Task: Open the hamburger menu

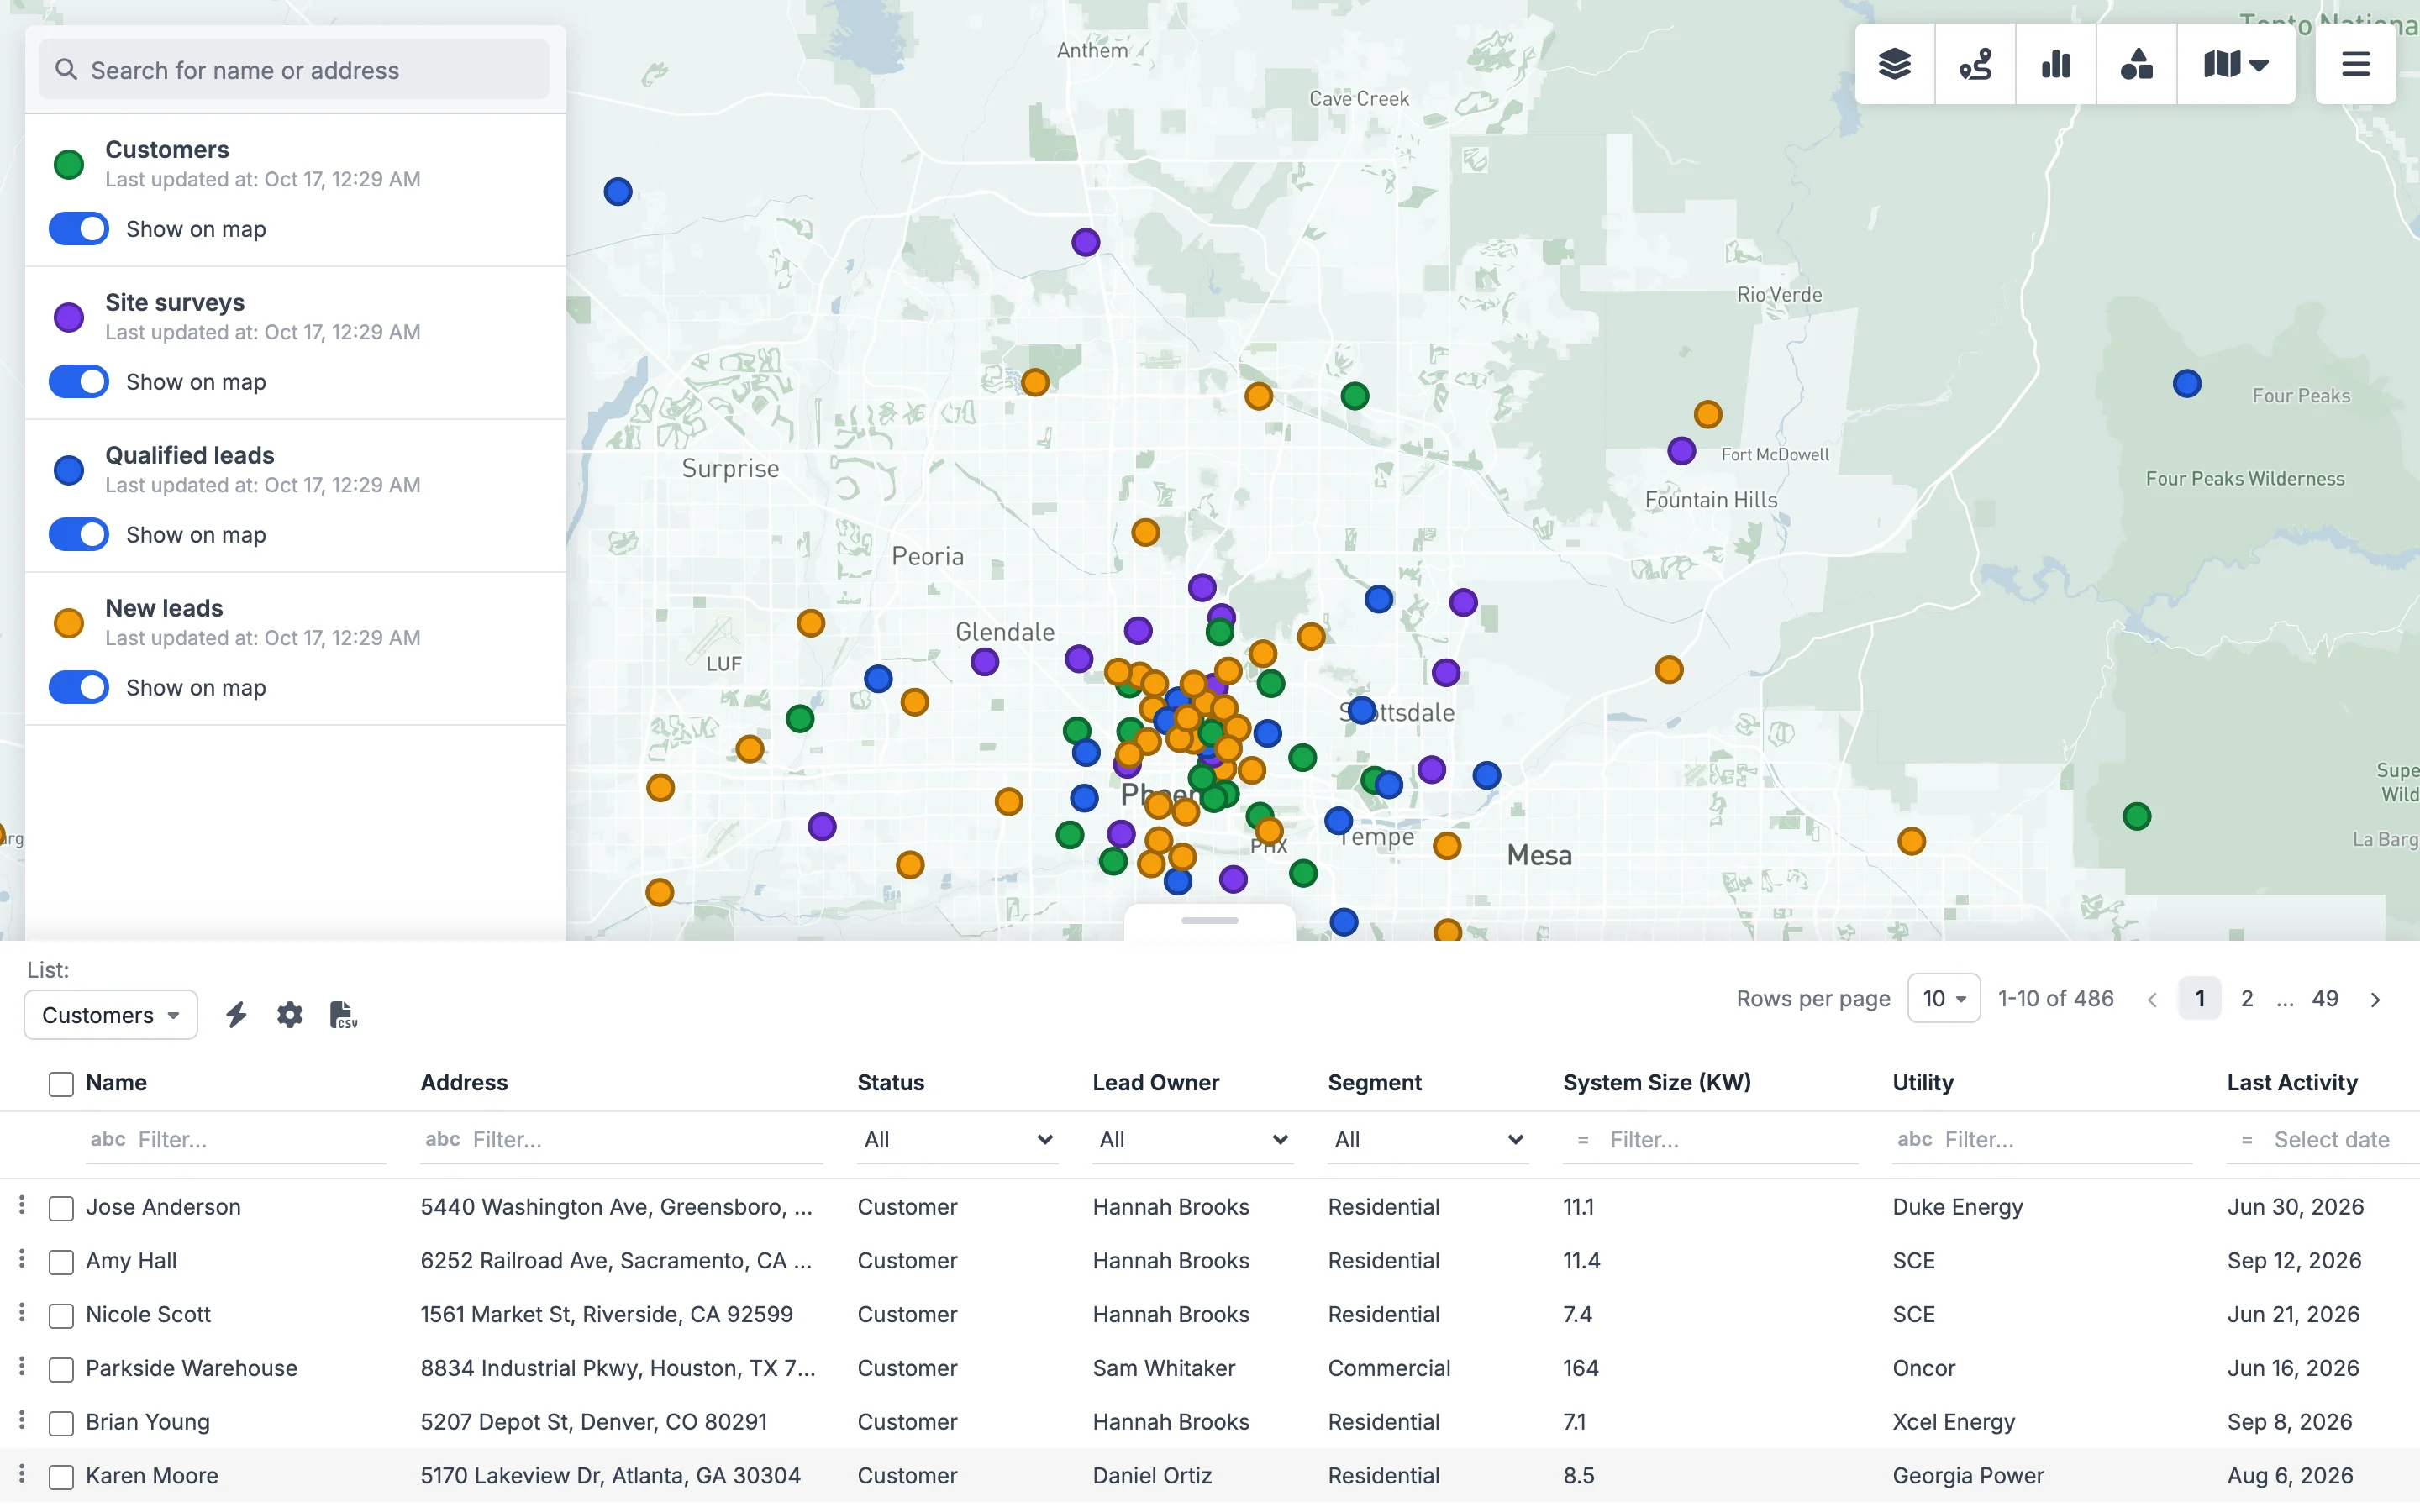Action: 2355,65
